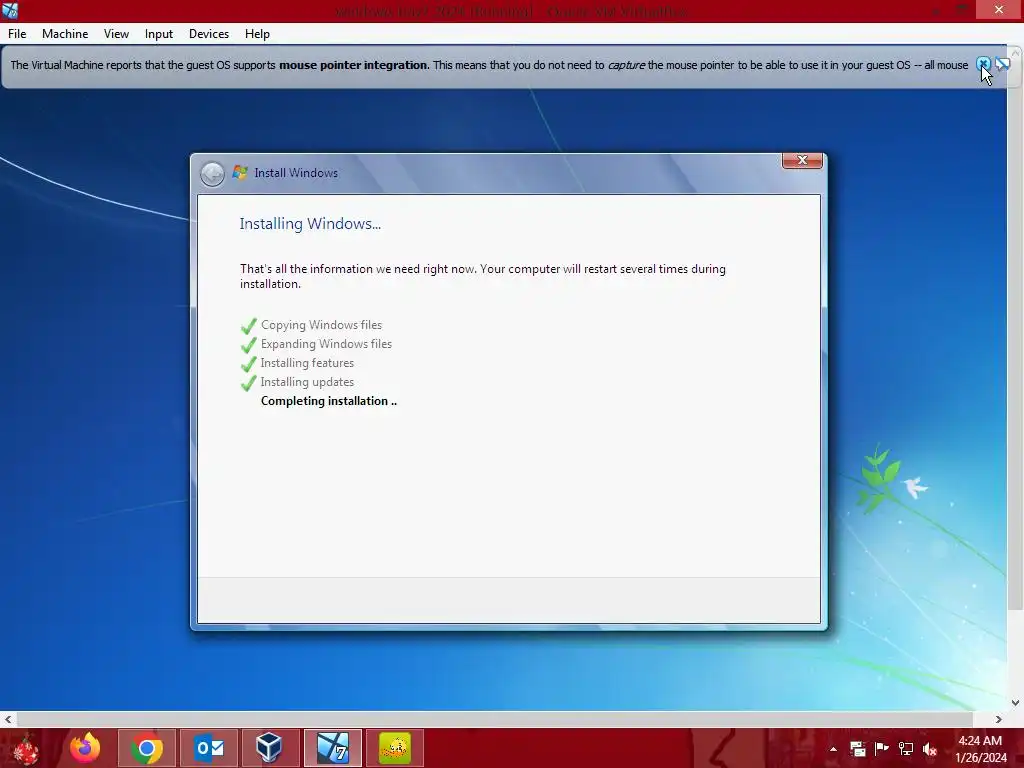The image size is (1024, 768).
Task: Click the muted volume tray icon
Action: pyautogui.click(x=930, y=749)
